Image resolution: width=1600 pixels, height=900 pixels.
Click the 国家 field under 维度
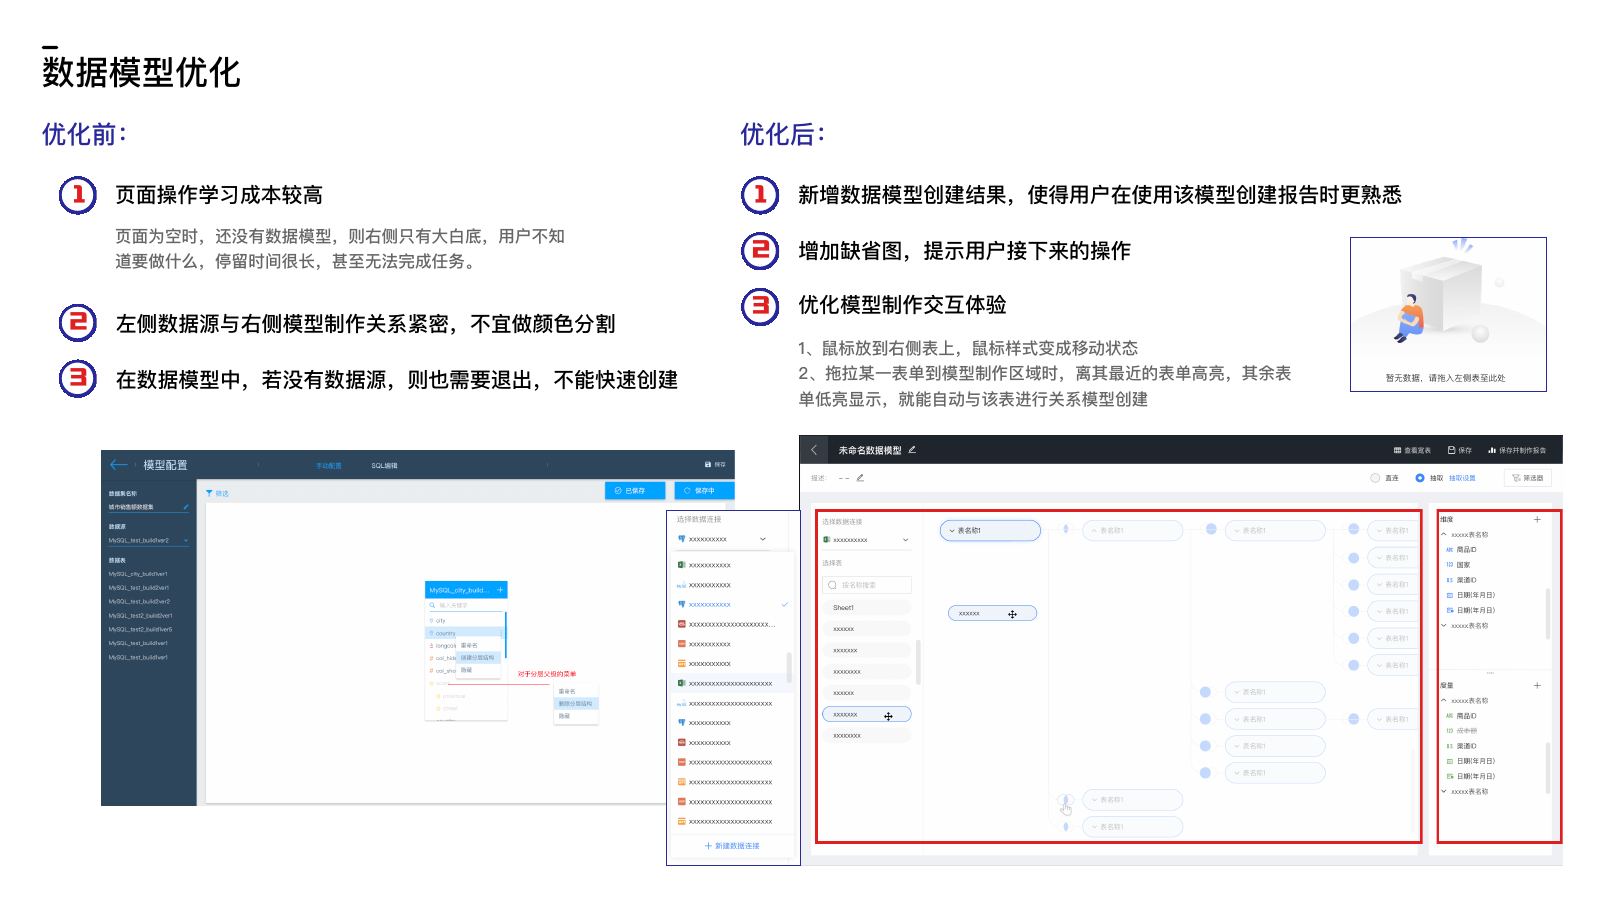(x=1463, y=565)
